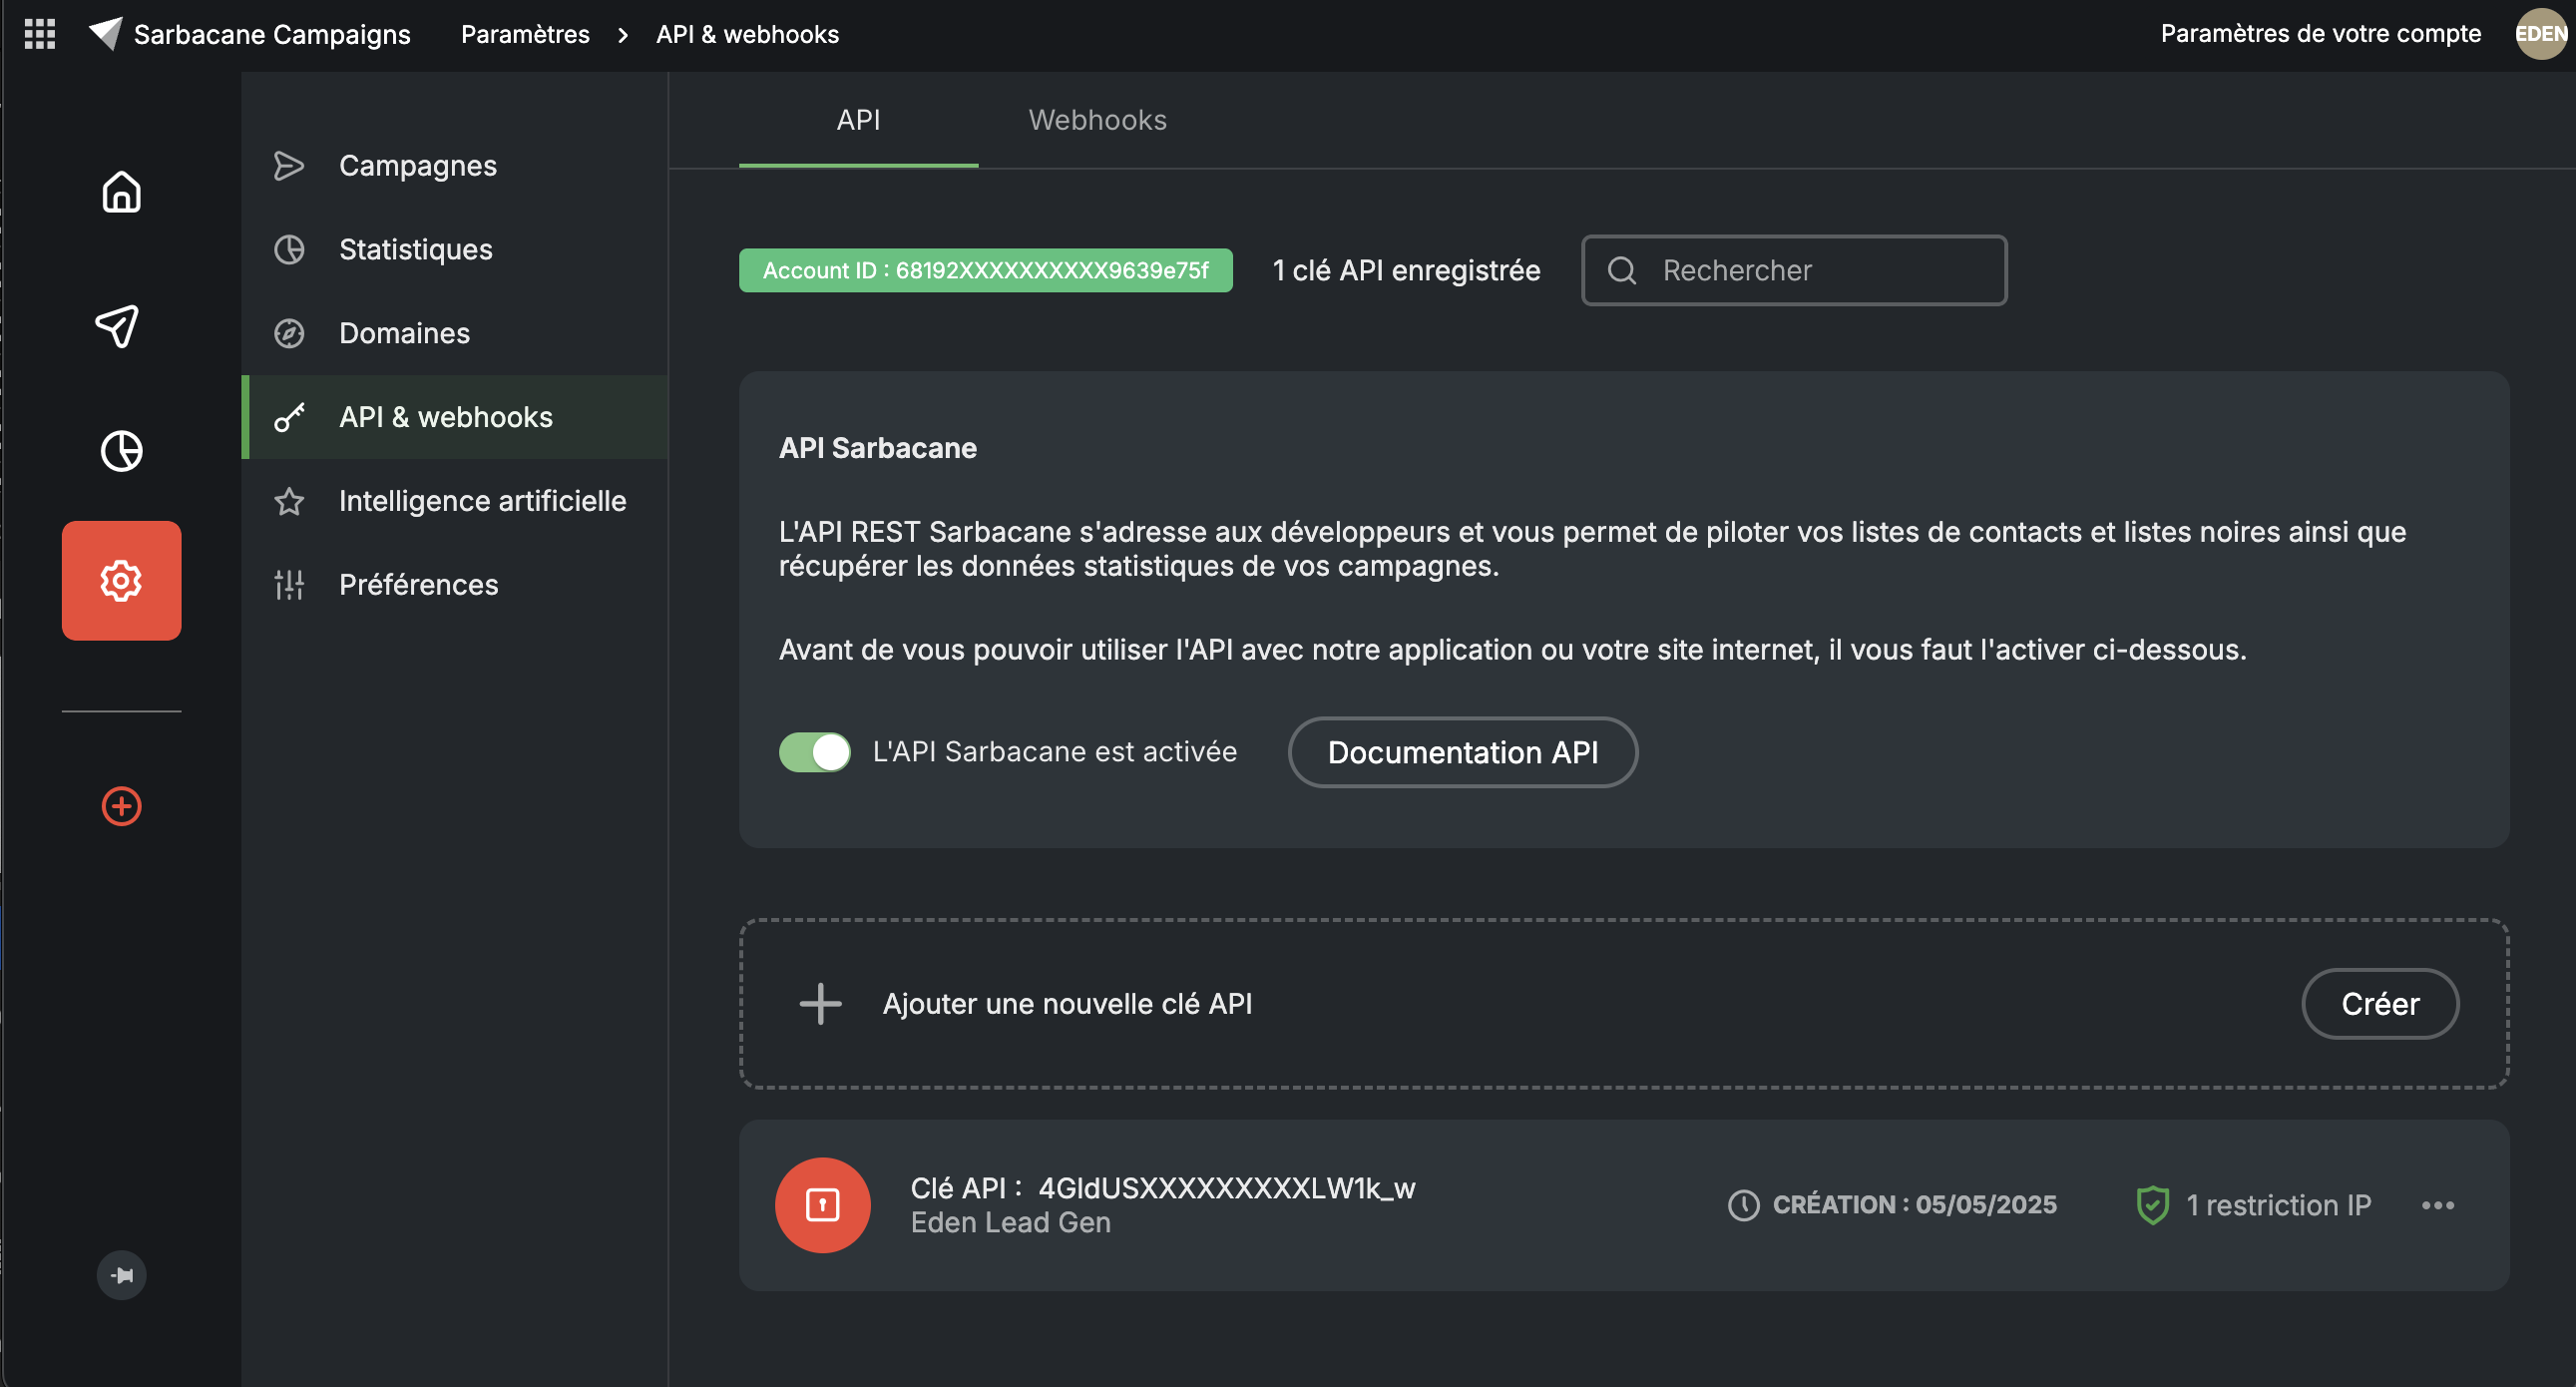Focus the Rechercher search field
This screenshot has width=2576, height=1387.
[x=1794, y=270]
